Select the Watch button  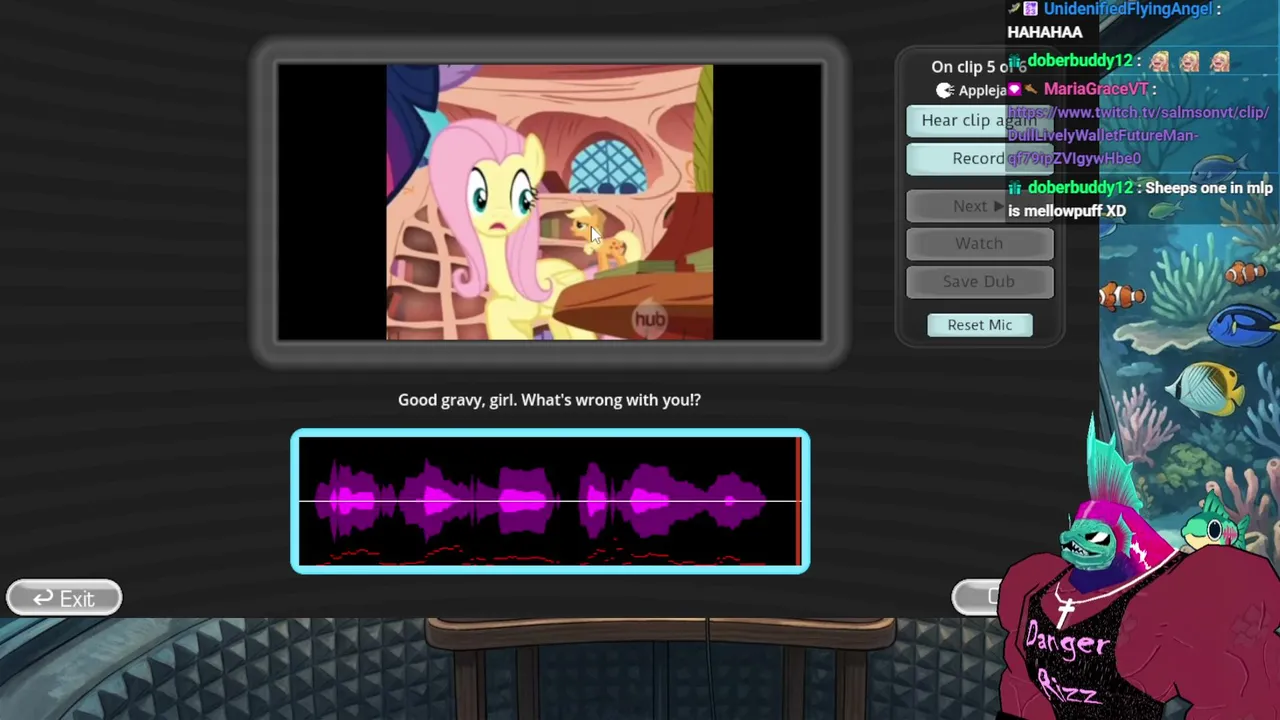(x=979, y=244)
